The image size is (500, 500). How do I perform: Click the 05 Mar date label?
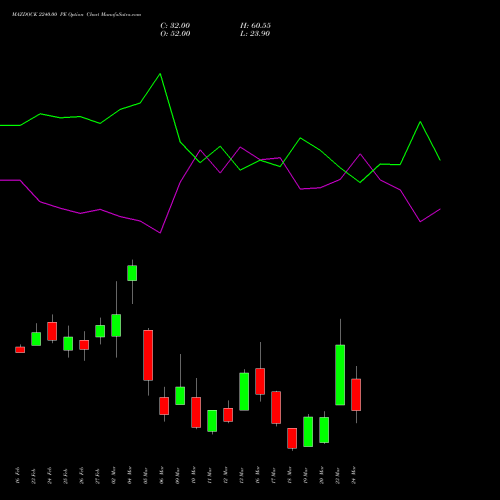(x=146, y=475)
